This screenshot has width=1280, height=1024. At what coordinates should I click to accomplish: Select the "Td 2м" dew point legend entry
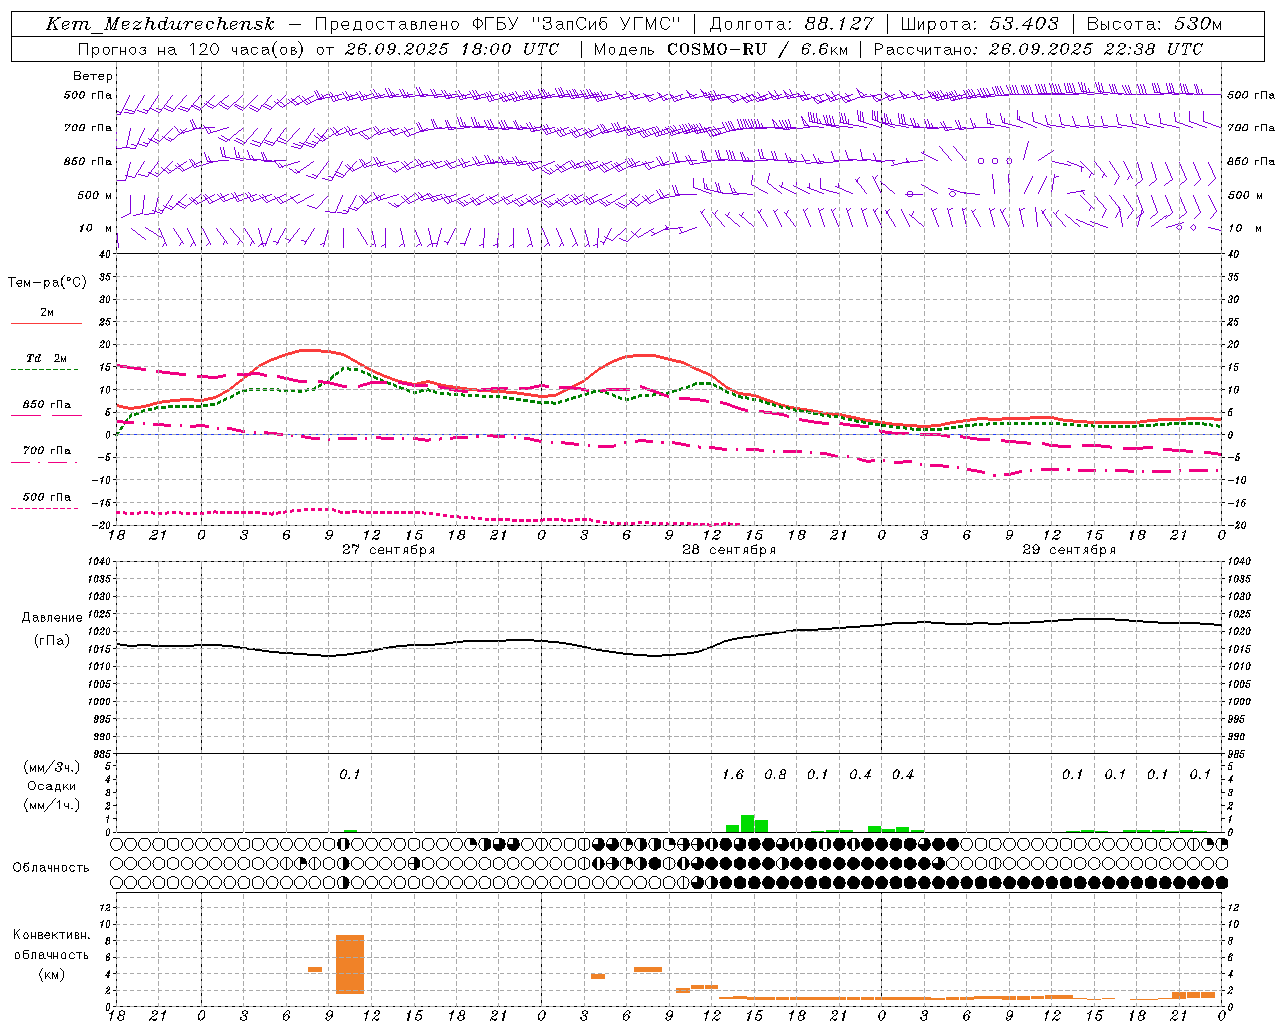[46, 358]
